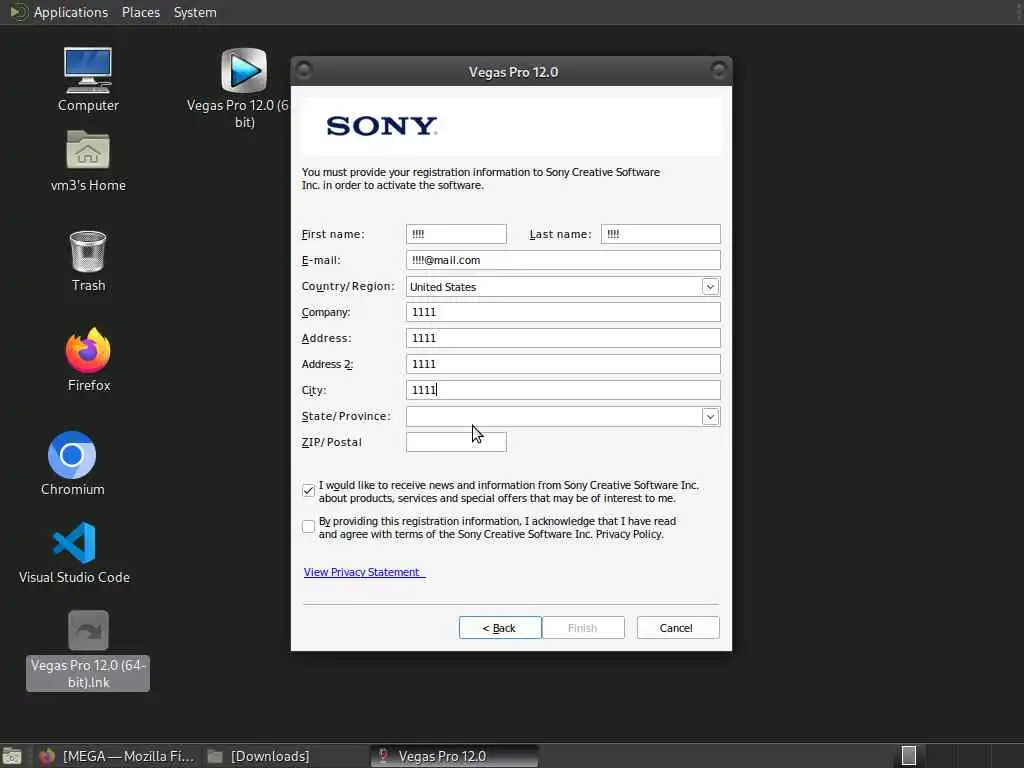The image size is (1024, 768).
Task: Click the E-mail input field
Action: click(563, 260)
